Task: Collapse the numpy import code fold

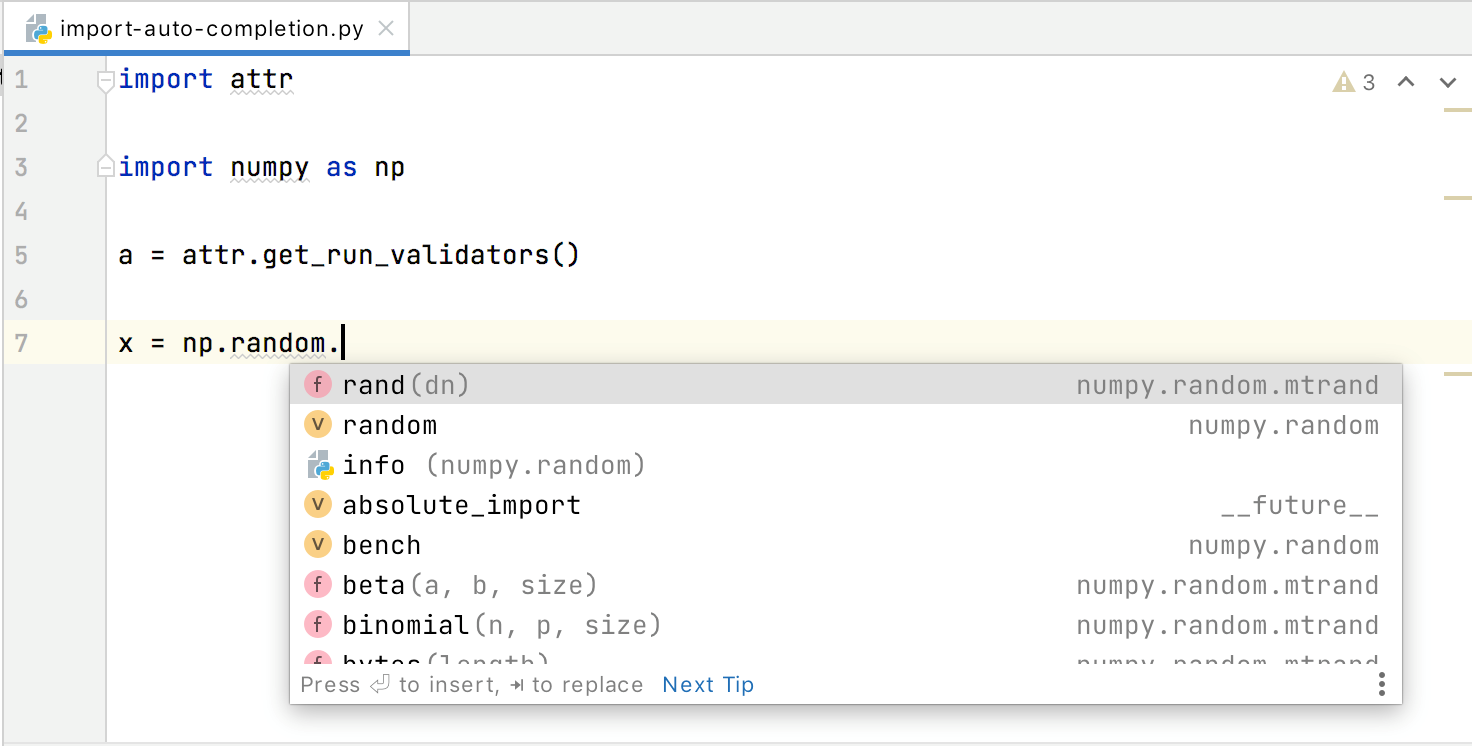Action: (104, 167)
